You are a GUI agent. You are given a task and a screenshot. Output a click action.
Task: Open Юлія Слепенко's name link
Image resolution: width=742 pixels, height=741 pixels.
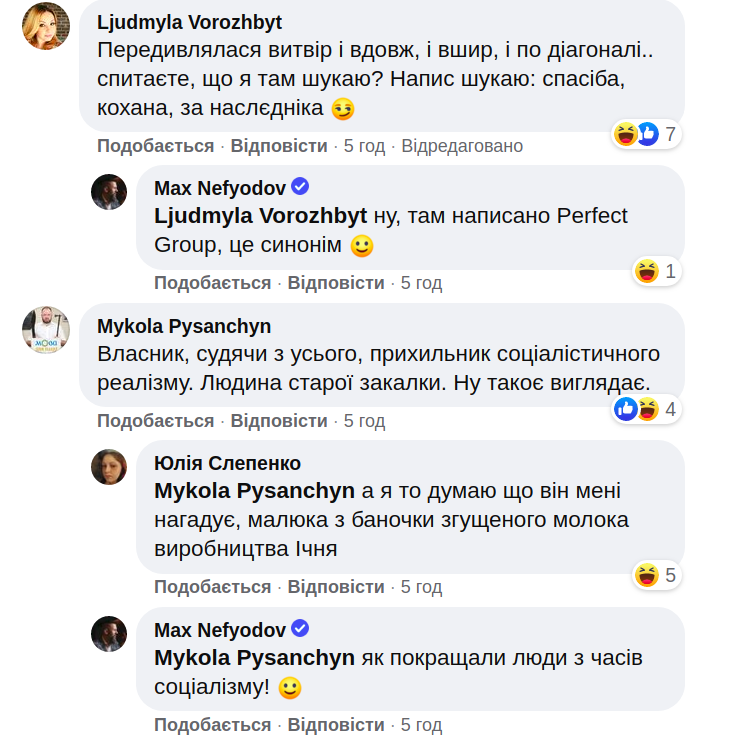227,463
